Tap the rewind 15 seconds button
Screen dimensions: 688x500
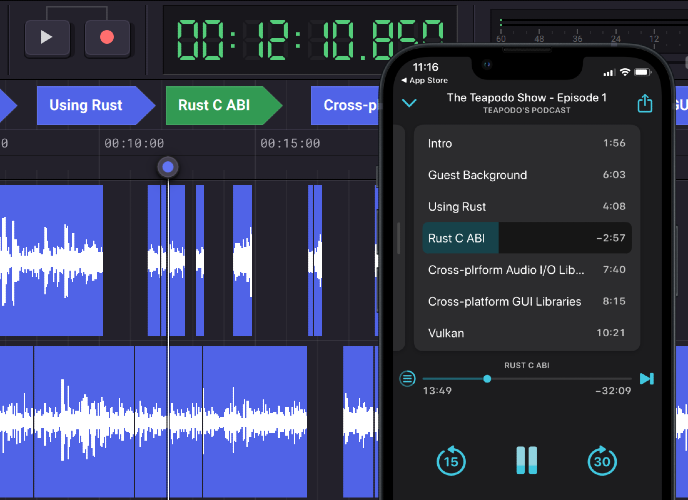(x=451, y=461)
